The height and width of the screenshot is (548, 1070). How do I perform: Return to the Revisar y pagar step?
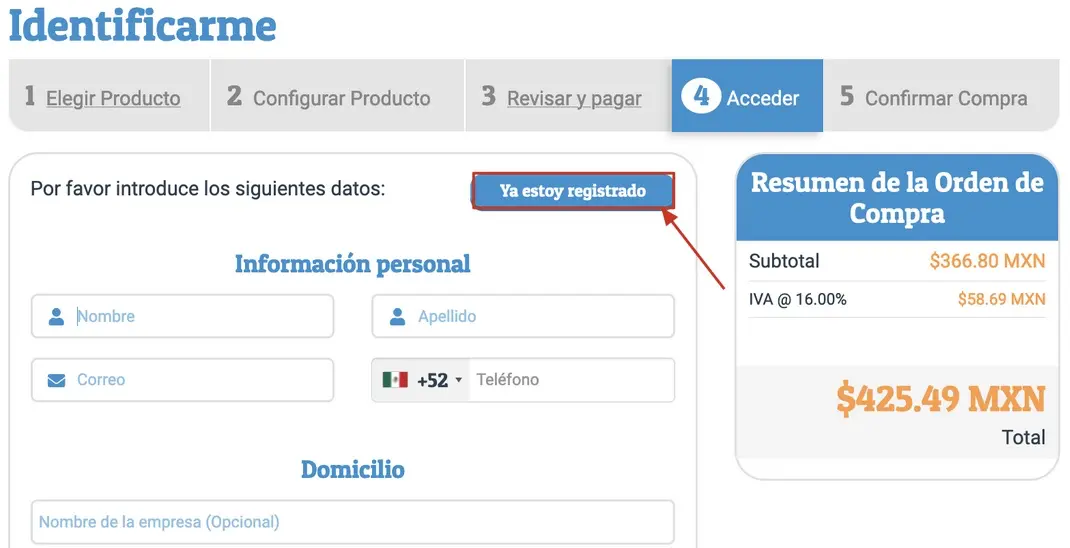click(574, 98)
